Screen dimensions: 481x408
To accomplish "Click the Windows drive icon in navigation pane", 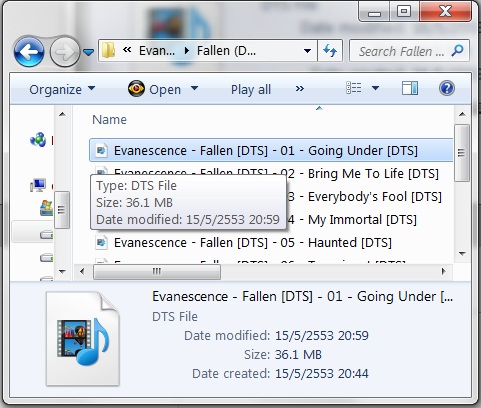I will 46,209.
